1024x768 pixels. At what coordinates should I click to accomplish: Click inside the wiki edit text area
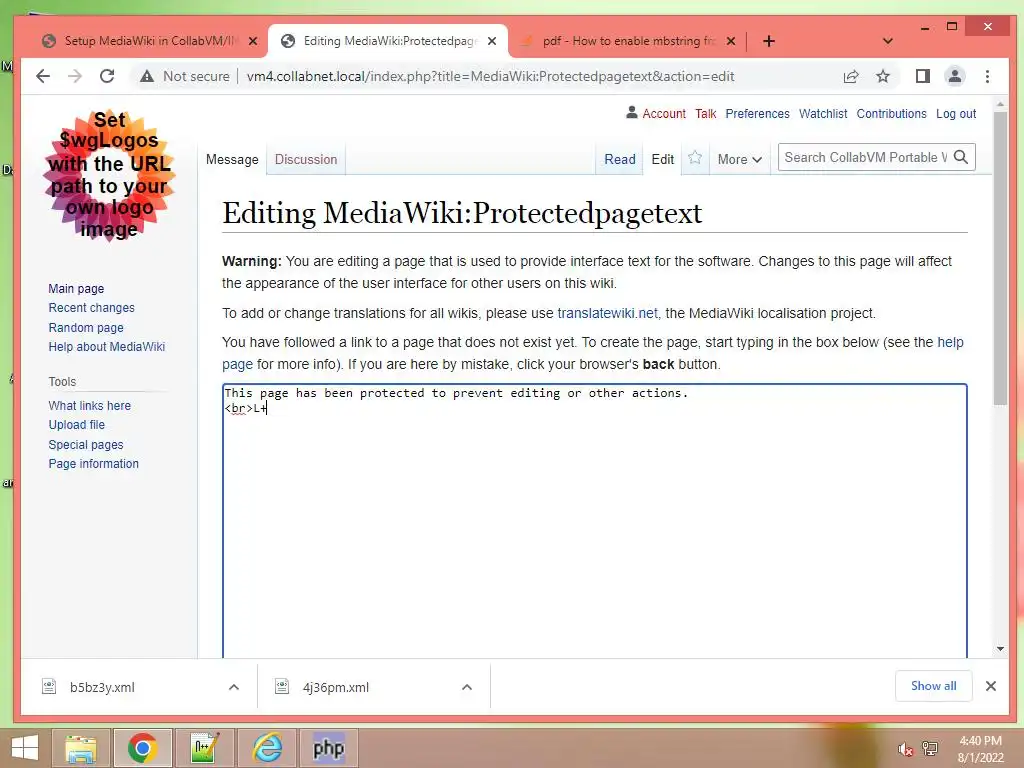tap(594, 522)
